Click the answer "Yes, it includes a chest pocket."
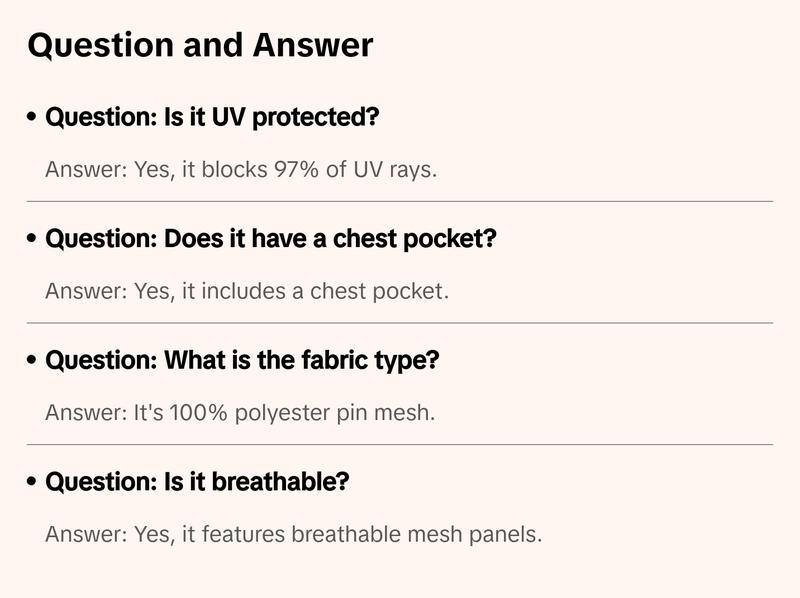This screenshot has width=800, height=598. click(247, 292)
